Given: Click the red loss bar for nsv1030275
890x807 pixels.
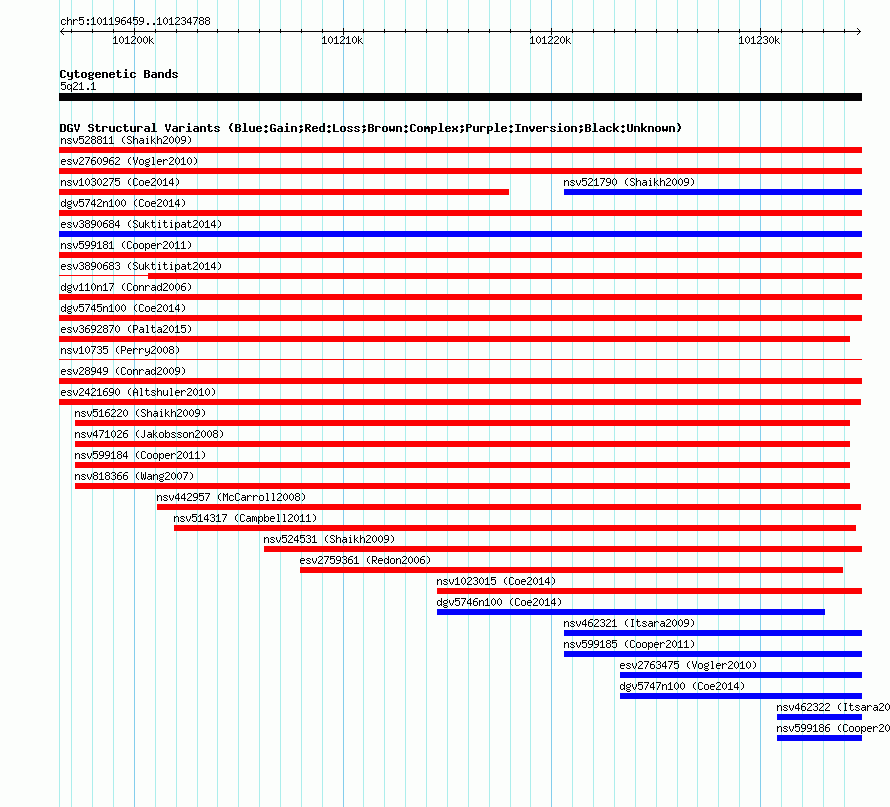Looking at the screenshot, I should (284, 192).
